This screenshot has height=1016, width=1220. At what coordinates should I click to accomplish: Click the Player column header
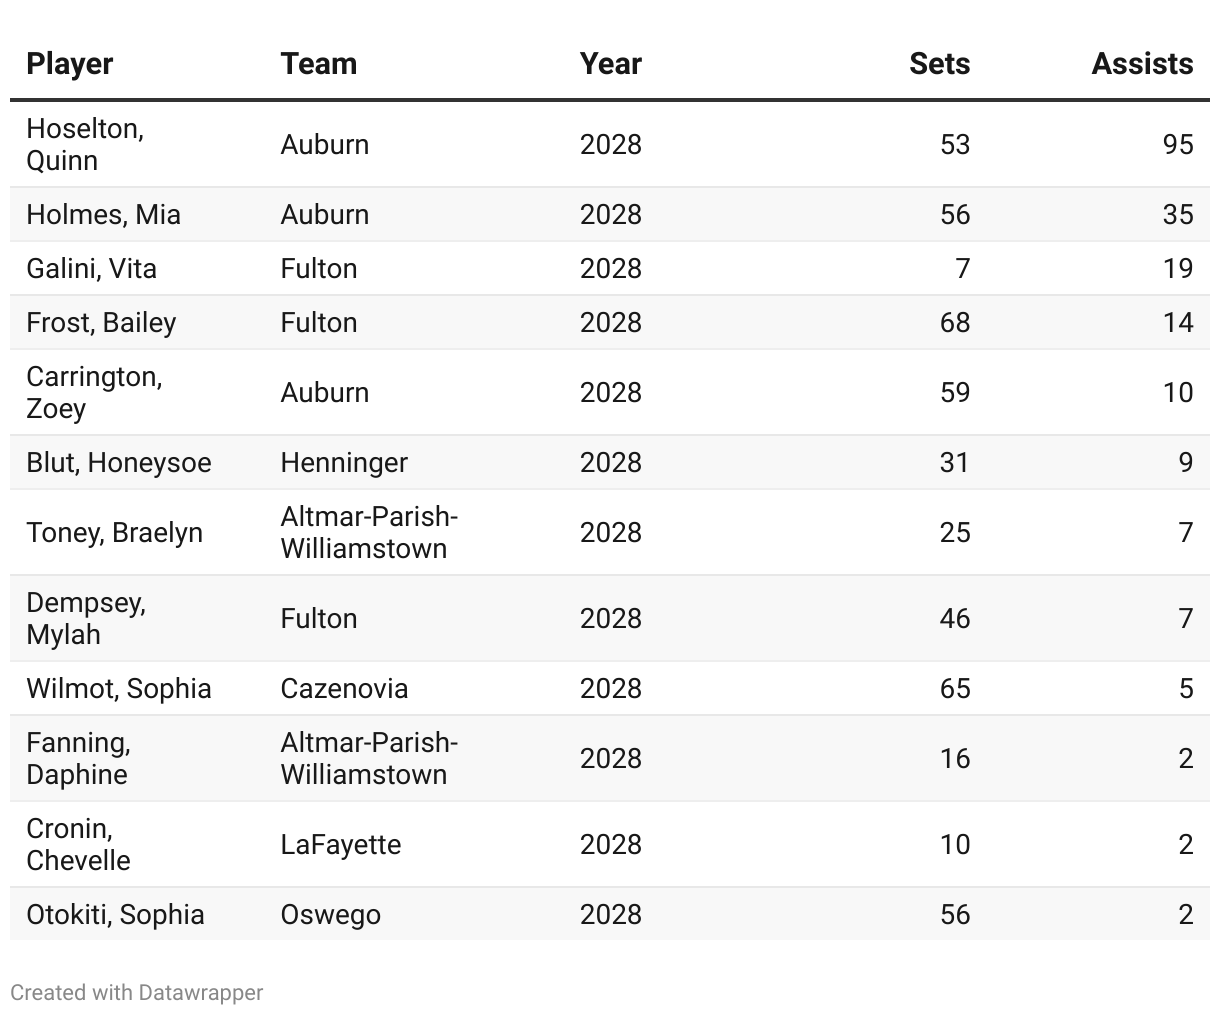click(70, 64)
